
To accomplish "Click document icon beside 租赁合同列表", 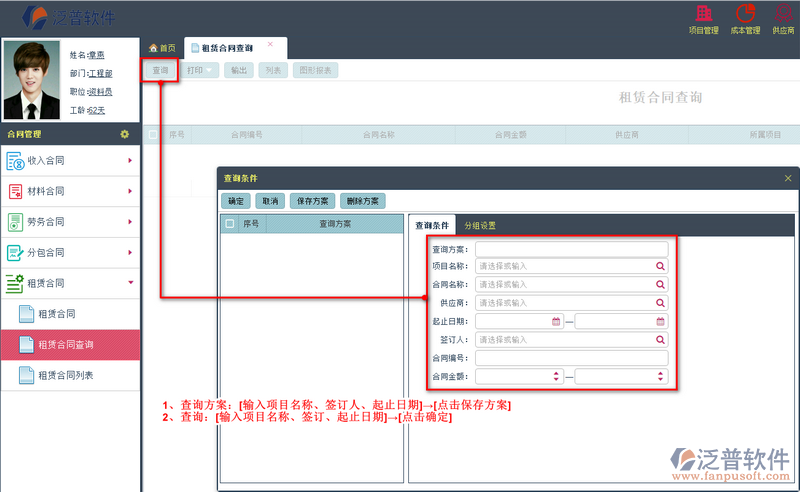I will tap(26, 375).
